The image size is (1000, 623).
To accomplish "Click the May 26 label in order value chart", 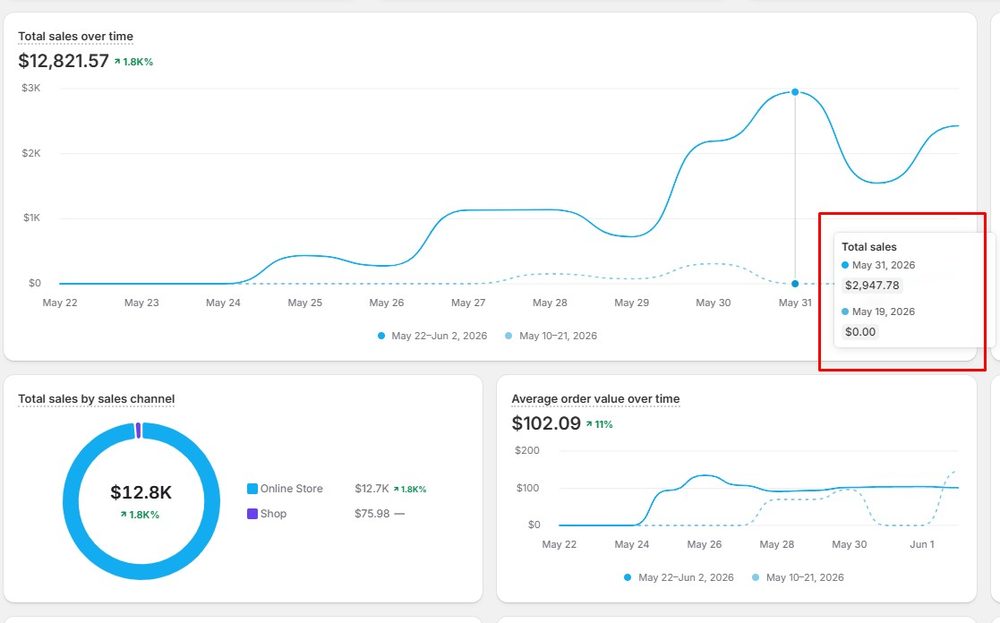I will coord(704,545).
